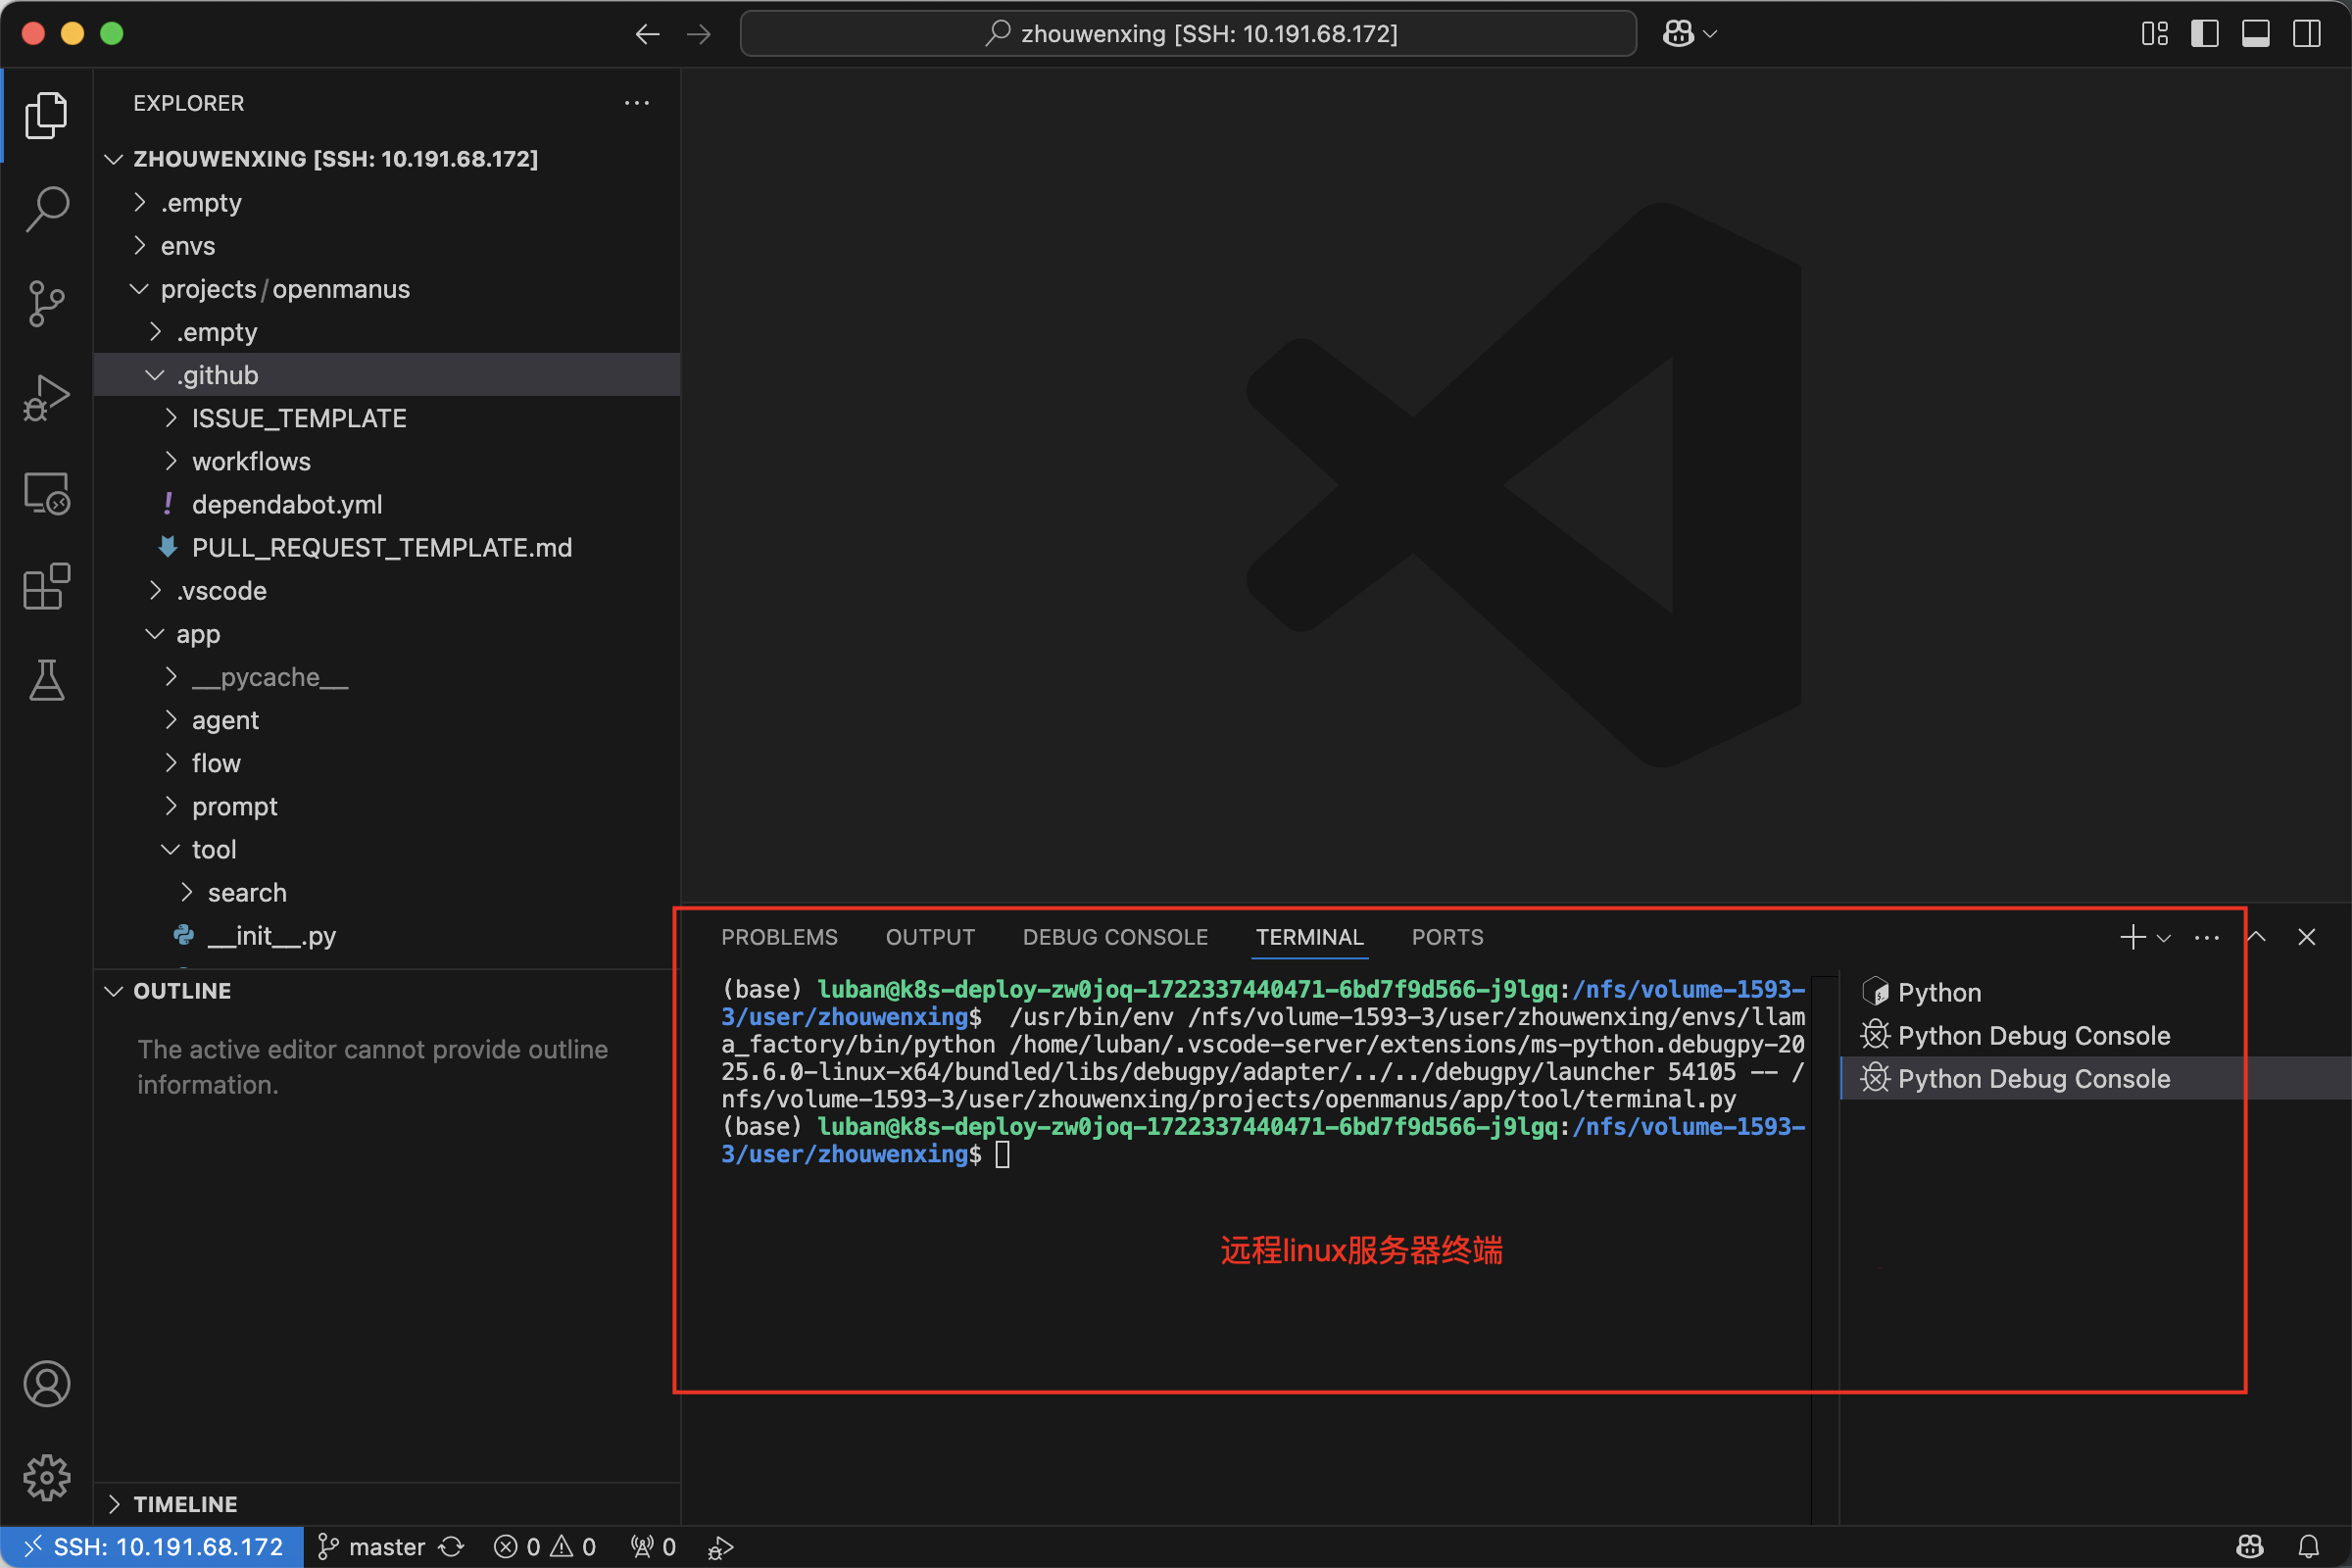Expand the flow folder
Viewport: 2352px width, 1568px height.
(387, 763)
